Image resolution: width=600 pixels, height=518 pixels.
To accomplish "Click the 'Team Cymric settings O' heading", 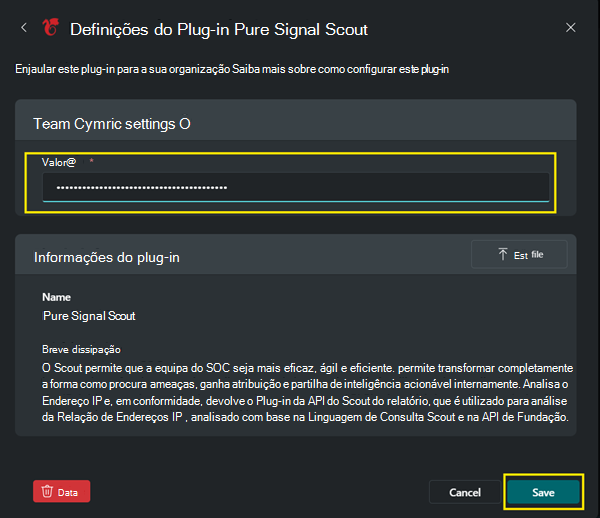I will [x=112, y=124].
